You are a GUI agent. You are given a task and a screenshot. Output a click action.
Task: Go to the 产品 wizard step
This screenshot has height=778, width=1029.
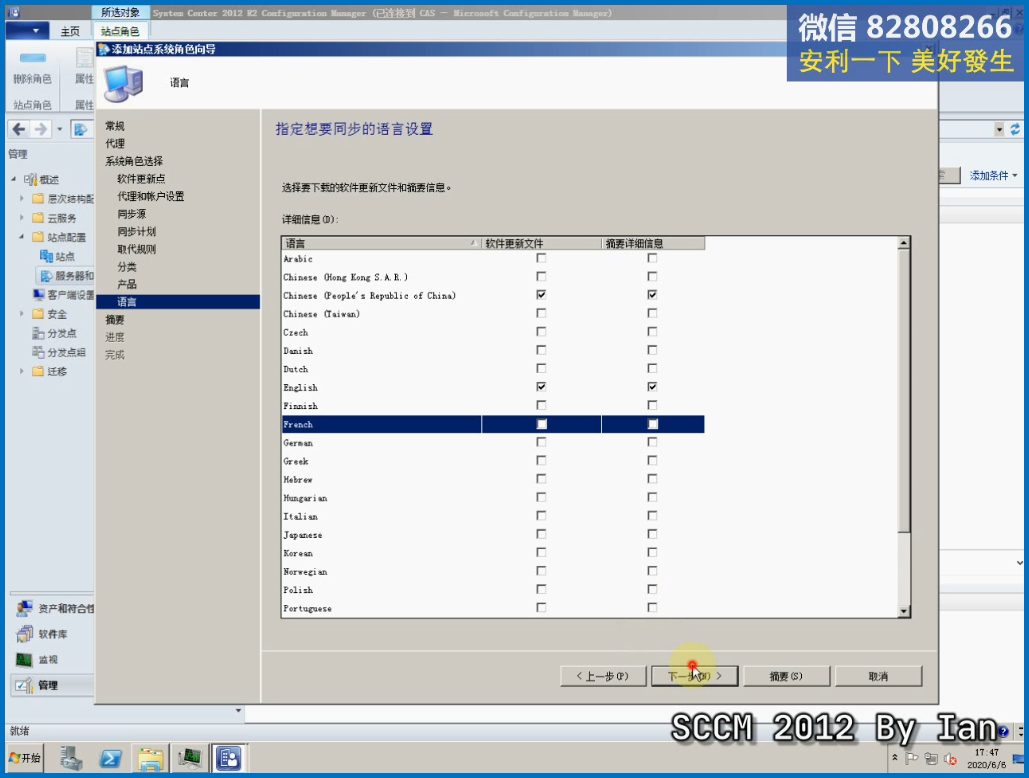click(x=127, y=284)
